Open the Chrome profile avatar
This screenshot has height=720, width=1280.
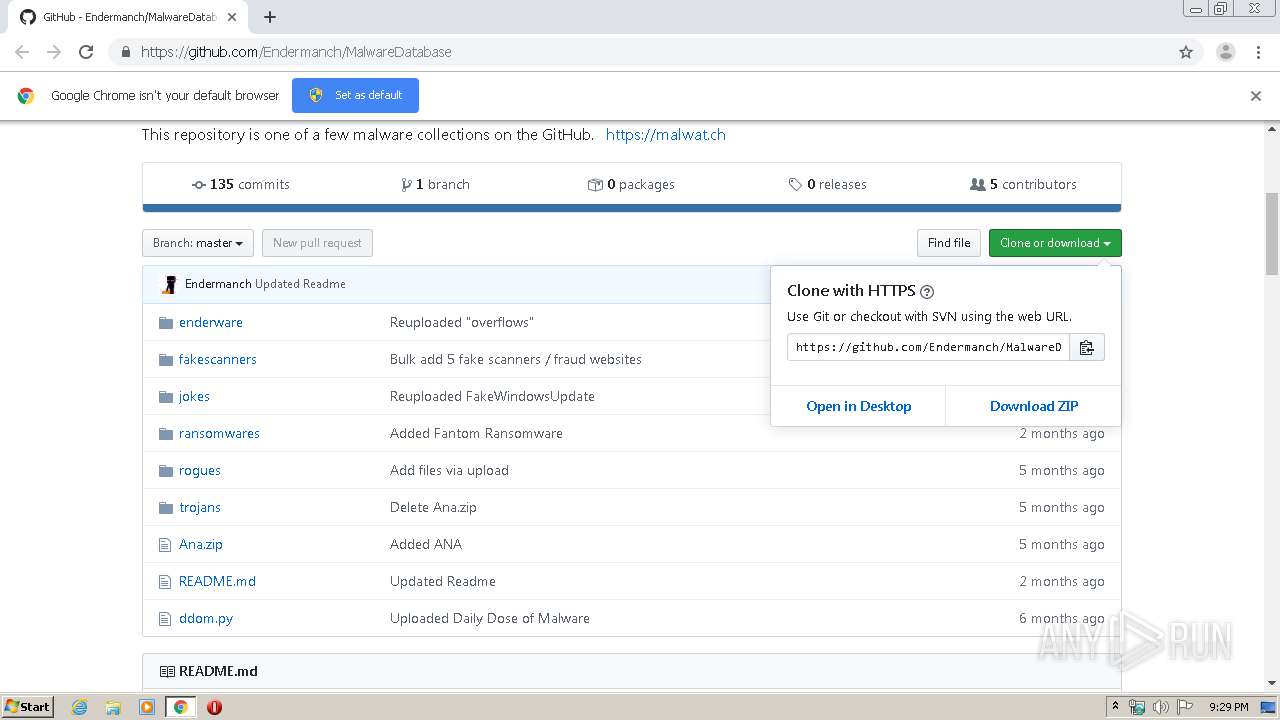click(x=1226, y=52)
